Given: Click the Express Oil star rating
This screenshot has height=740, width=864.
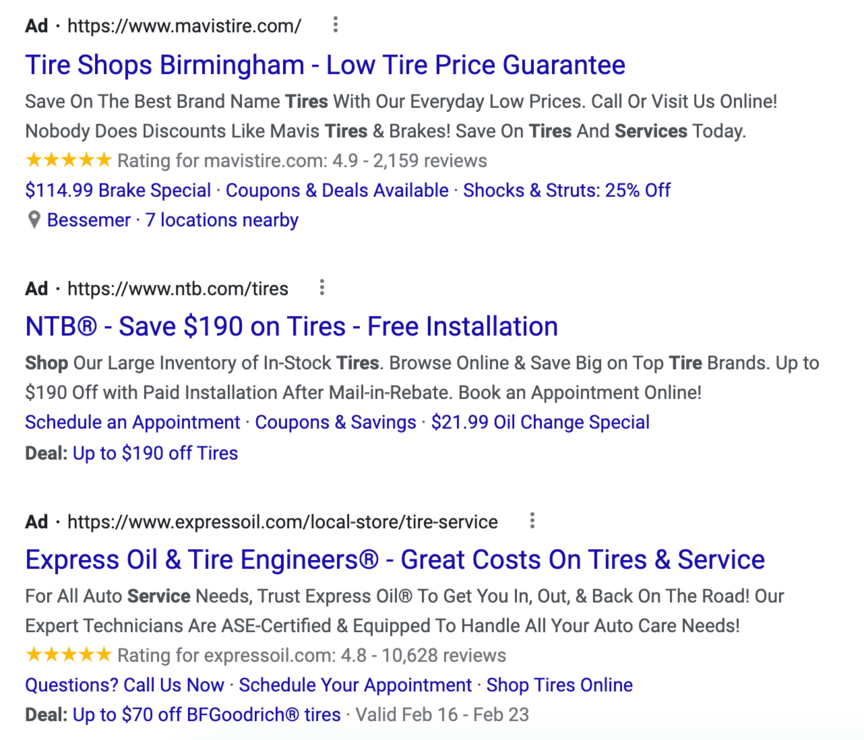Looking at the screenshot, I should click(x=68, y=656).
